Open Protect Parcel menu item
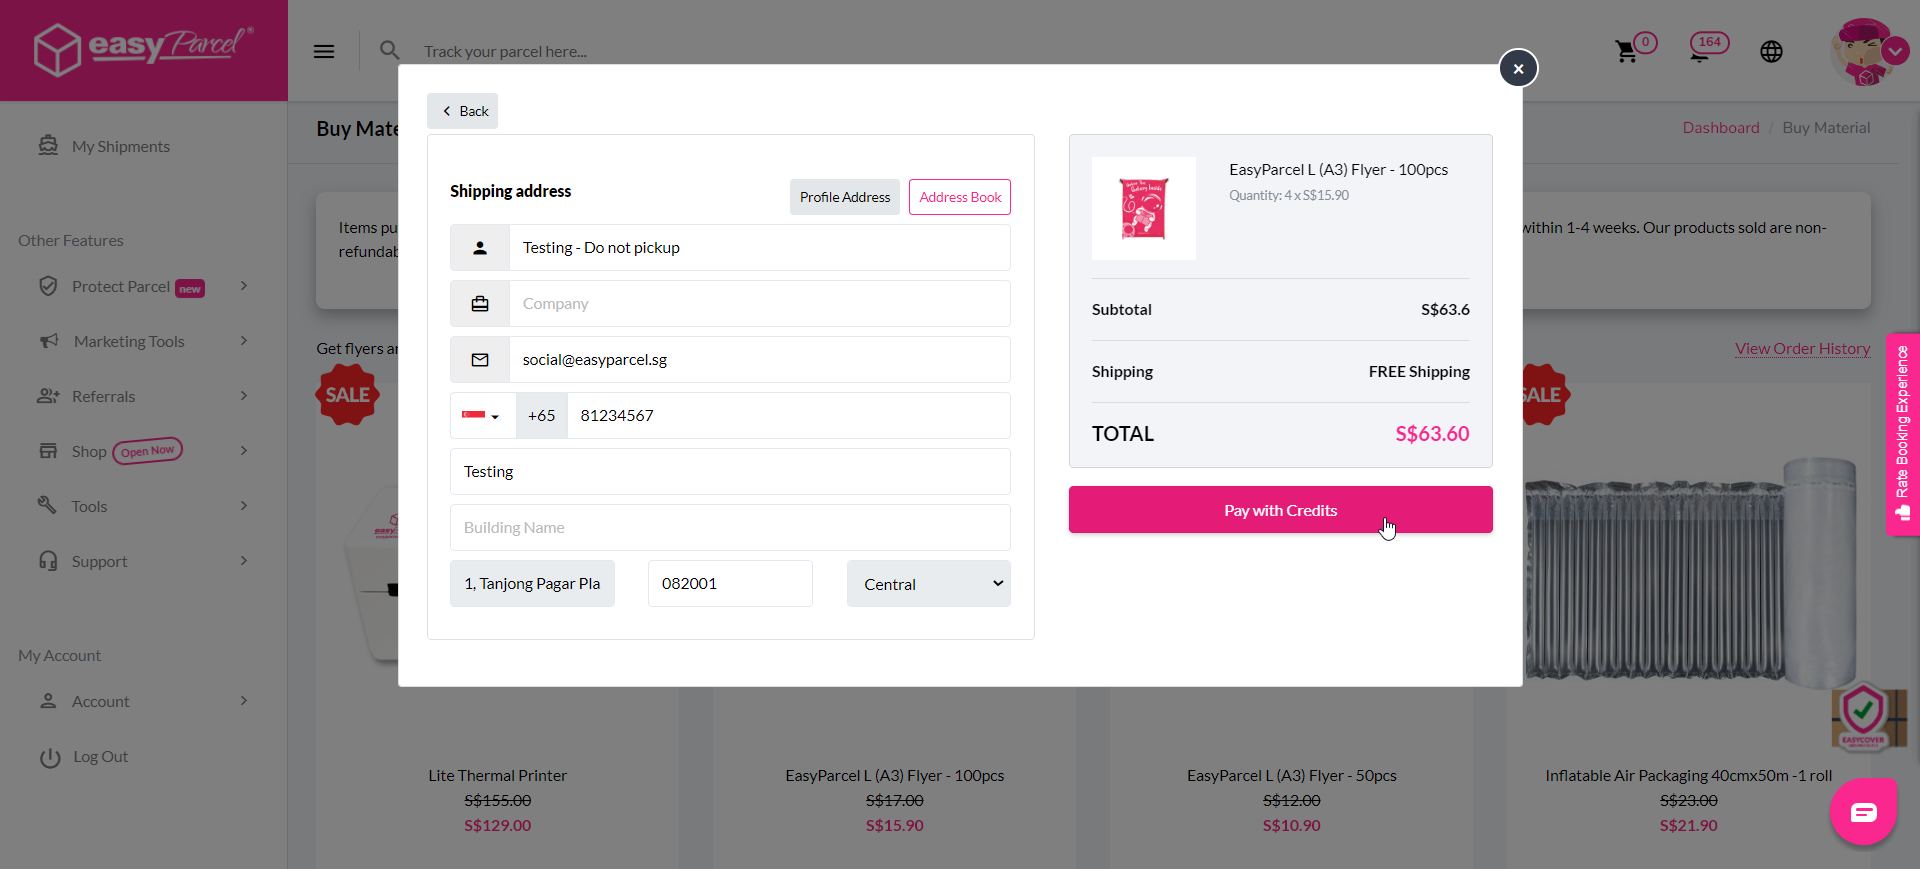The image size is (1920, 869). [120, 287]
